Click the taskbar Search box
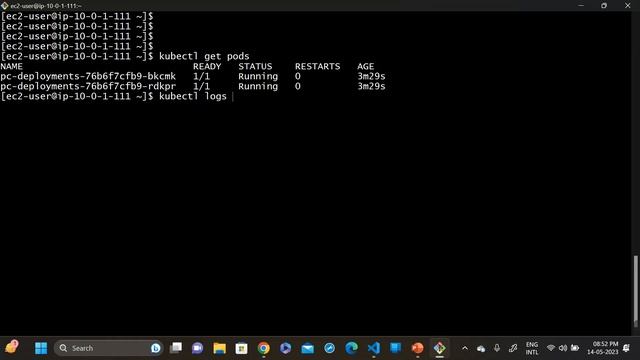The height and width of the screenshot is (360, 640). pyautogui.click(x=108, y=348)
